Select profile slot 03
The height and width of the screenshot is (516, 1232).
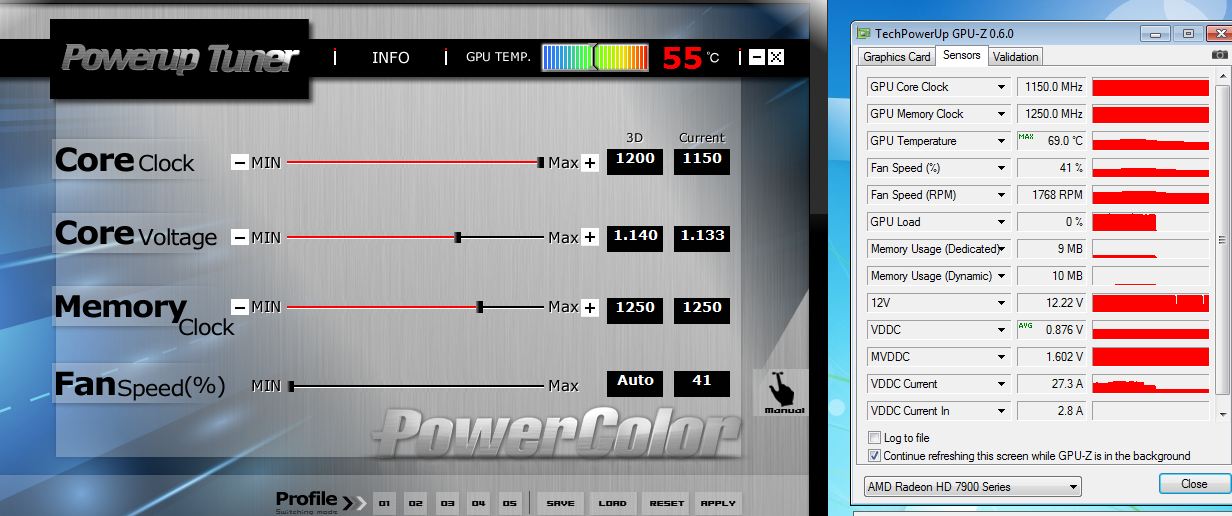[x=448, y=503]
